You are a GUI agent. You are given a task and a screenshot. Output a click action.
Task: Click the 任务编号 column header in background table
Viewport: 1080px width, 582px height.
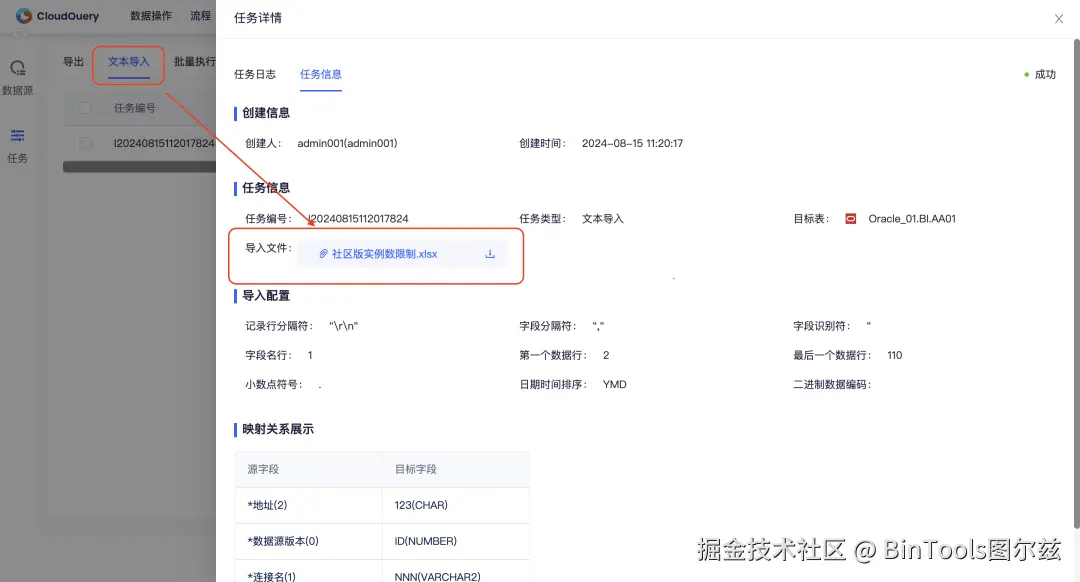pos(134,108)
